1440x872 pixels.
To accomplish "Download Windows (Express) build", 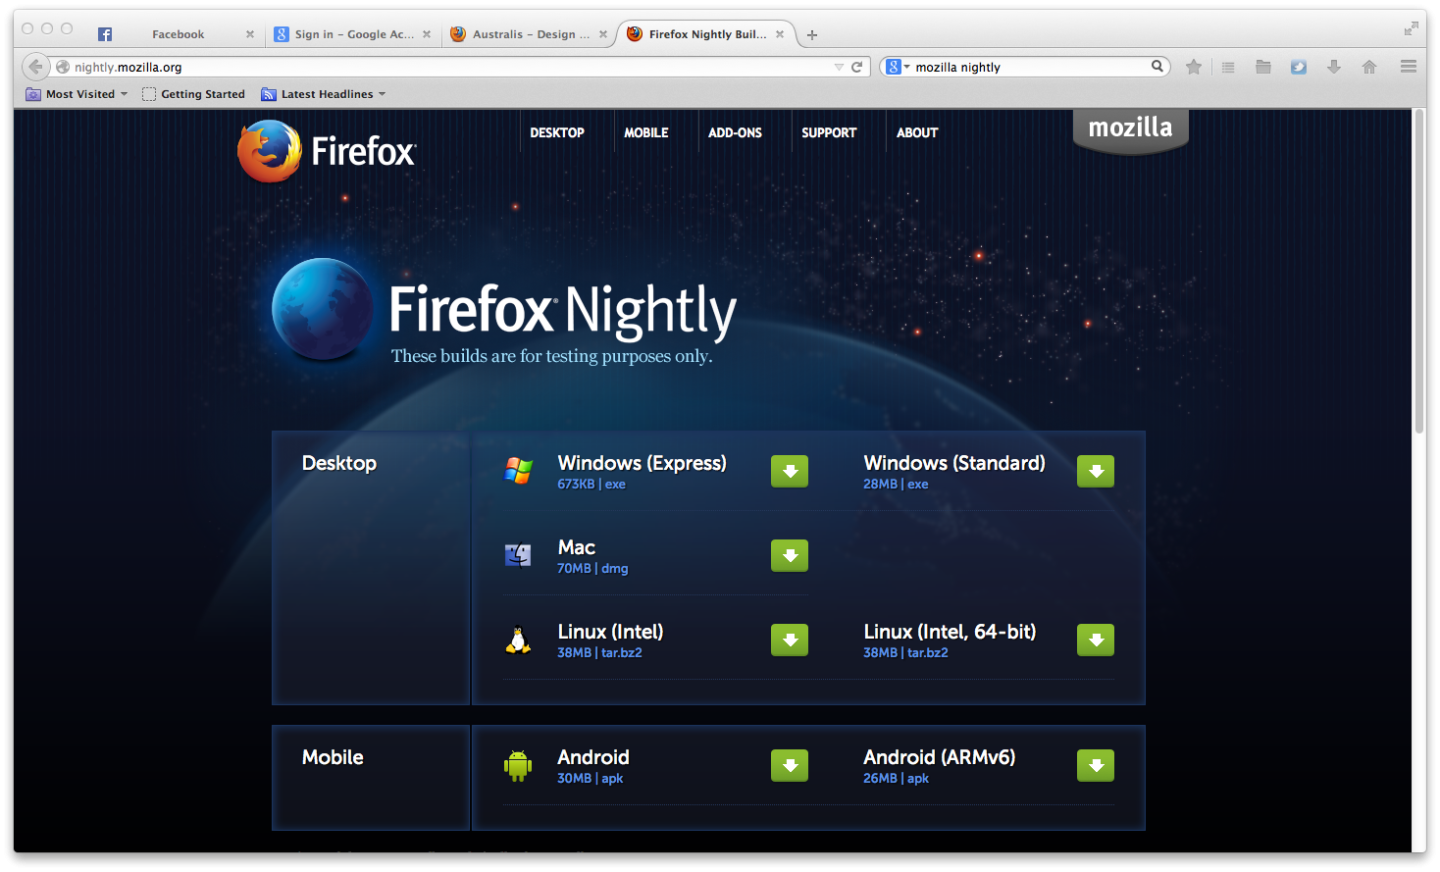I will tap(789, 471).
